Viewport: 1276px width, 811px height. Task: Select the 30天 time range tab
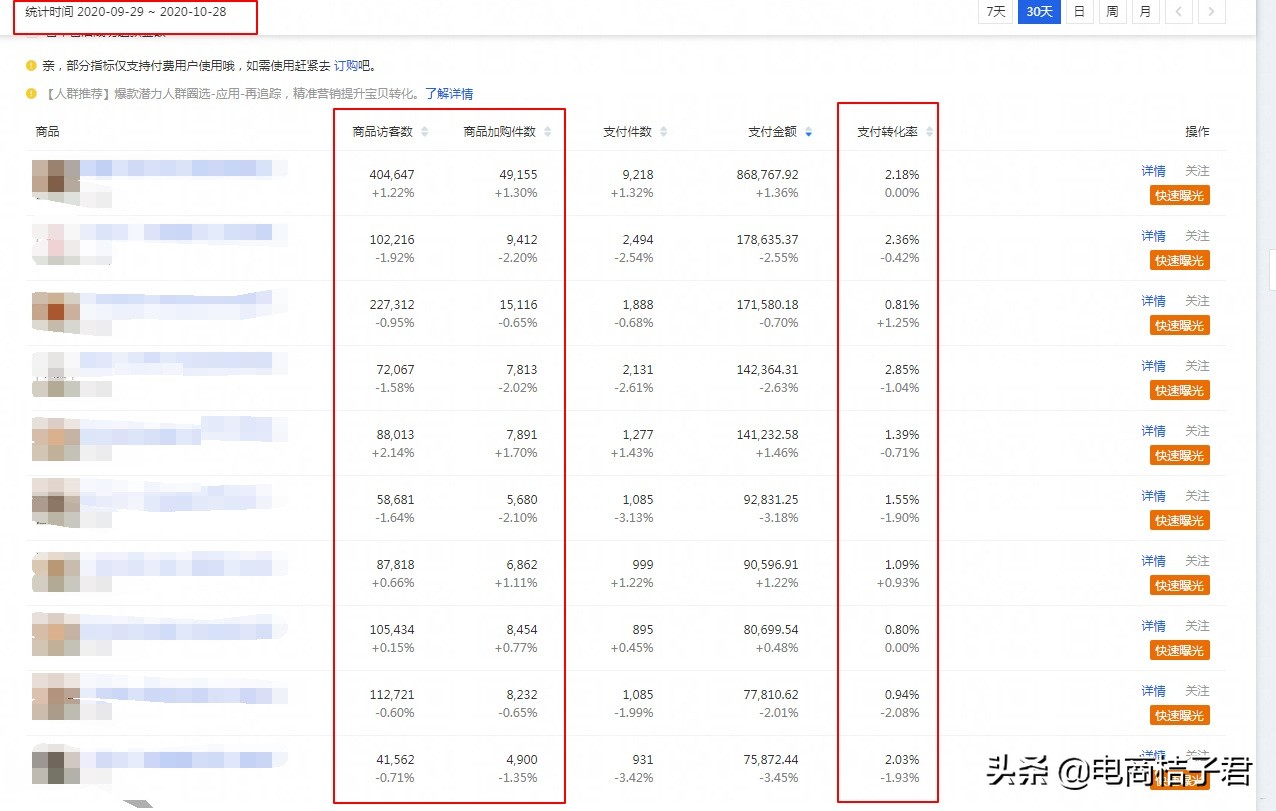(1039, 12)
